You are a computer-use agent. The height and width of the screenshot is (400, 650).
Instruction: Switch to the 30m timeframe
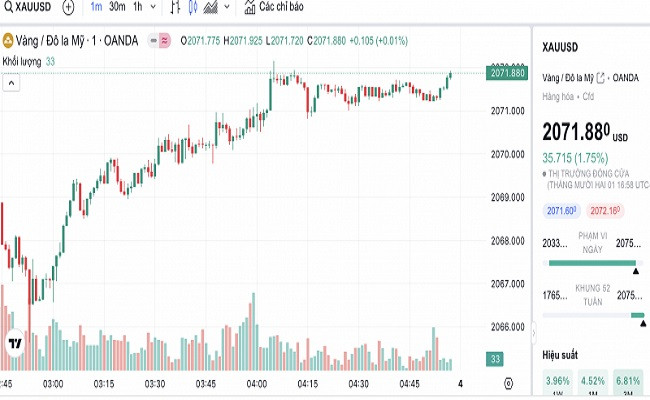(x=117, y=7)
